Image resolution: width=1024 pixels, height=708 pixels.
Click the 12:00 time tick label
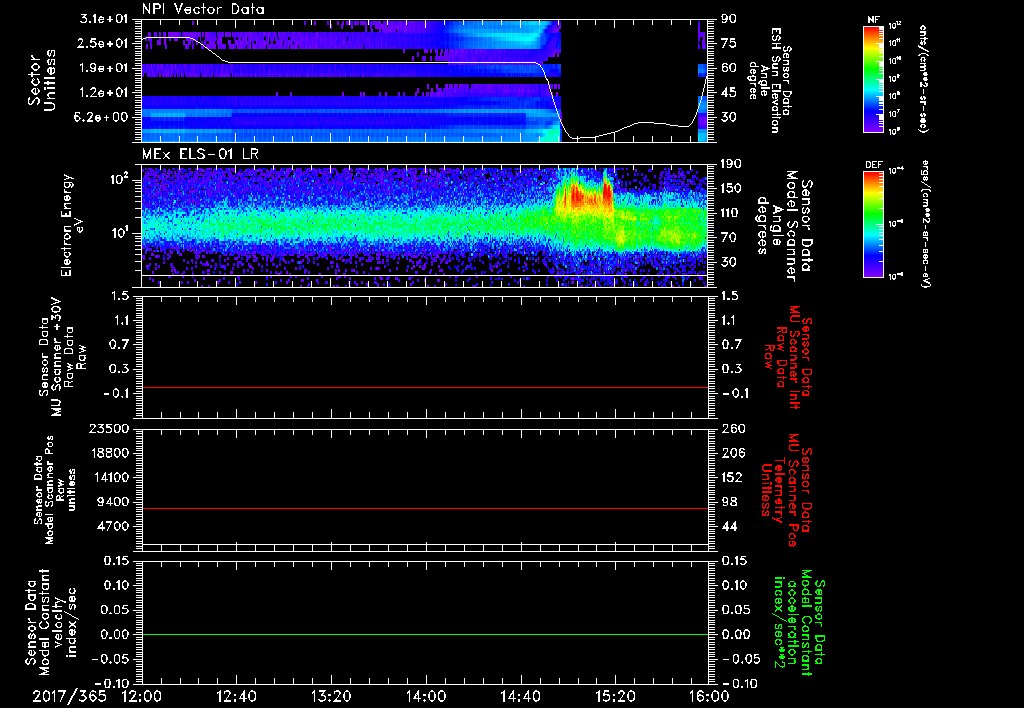142,696
